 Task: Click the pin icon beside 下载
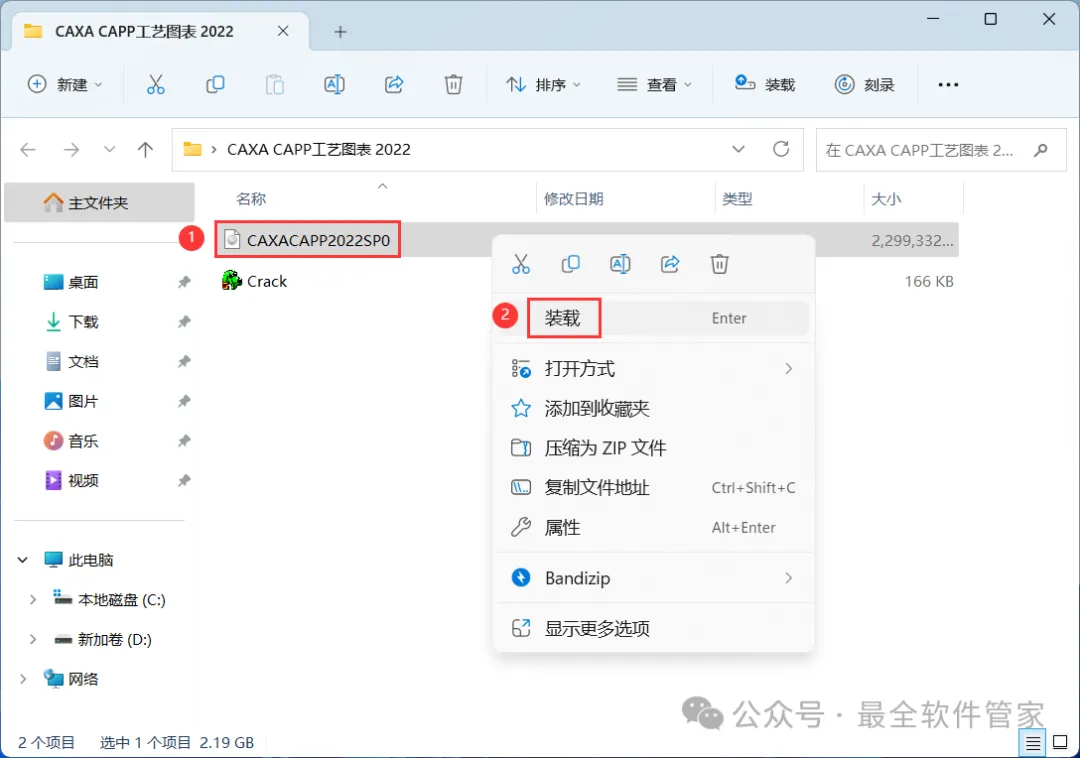(184, 322)
